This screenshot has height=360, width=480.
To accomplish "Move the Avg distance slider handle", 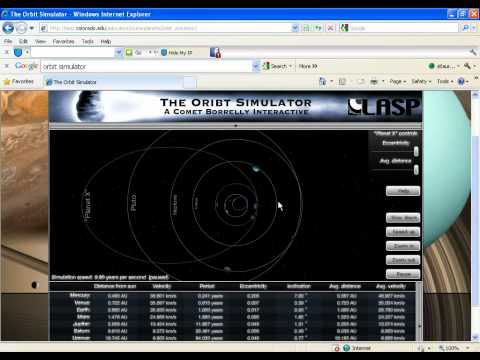I will pos(416,170).
